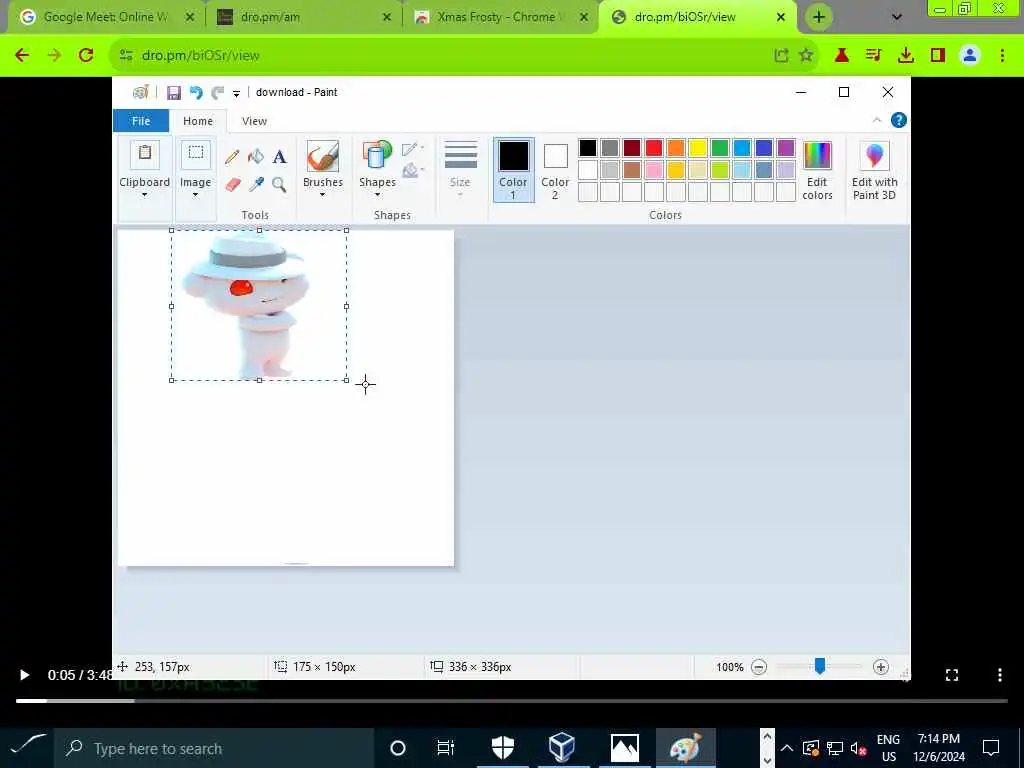Open Customize Quick Access Toolbar dropdown
The width and height of the screenshot is (1024, 768).
coord(236,93)
